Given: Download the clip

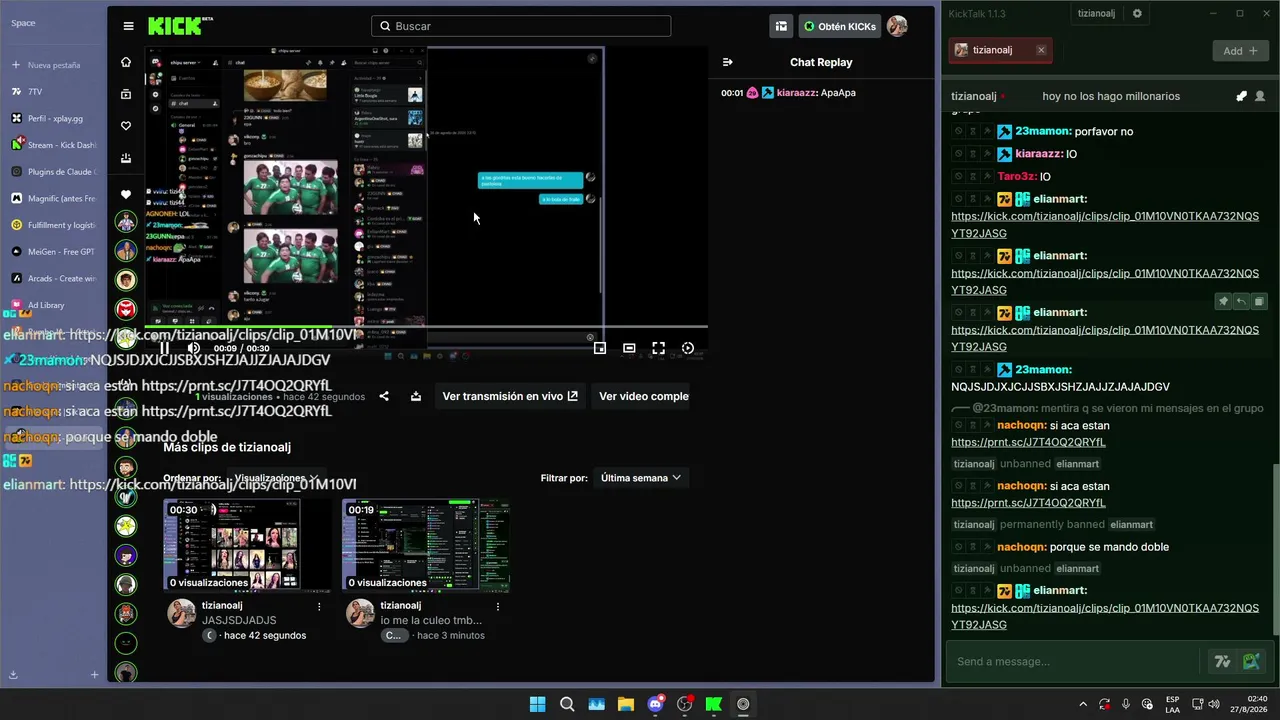Looking at the screenshot, I should 415,396.
